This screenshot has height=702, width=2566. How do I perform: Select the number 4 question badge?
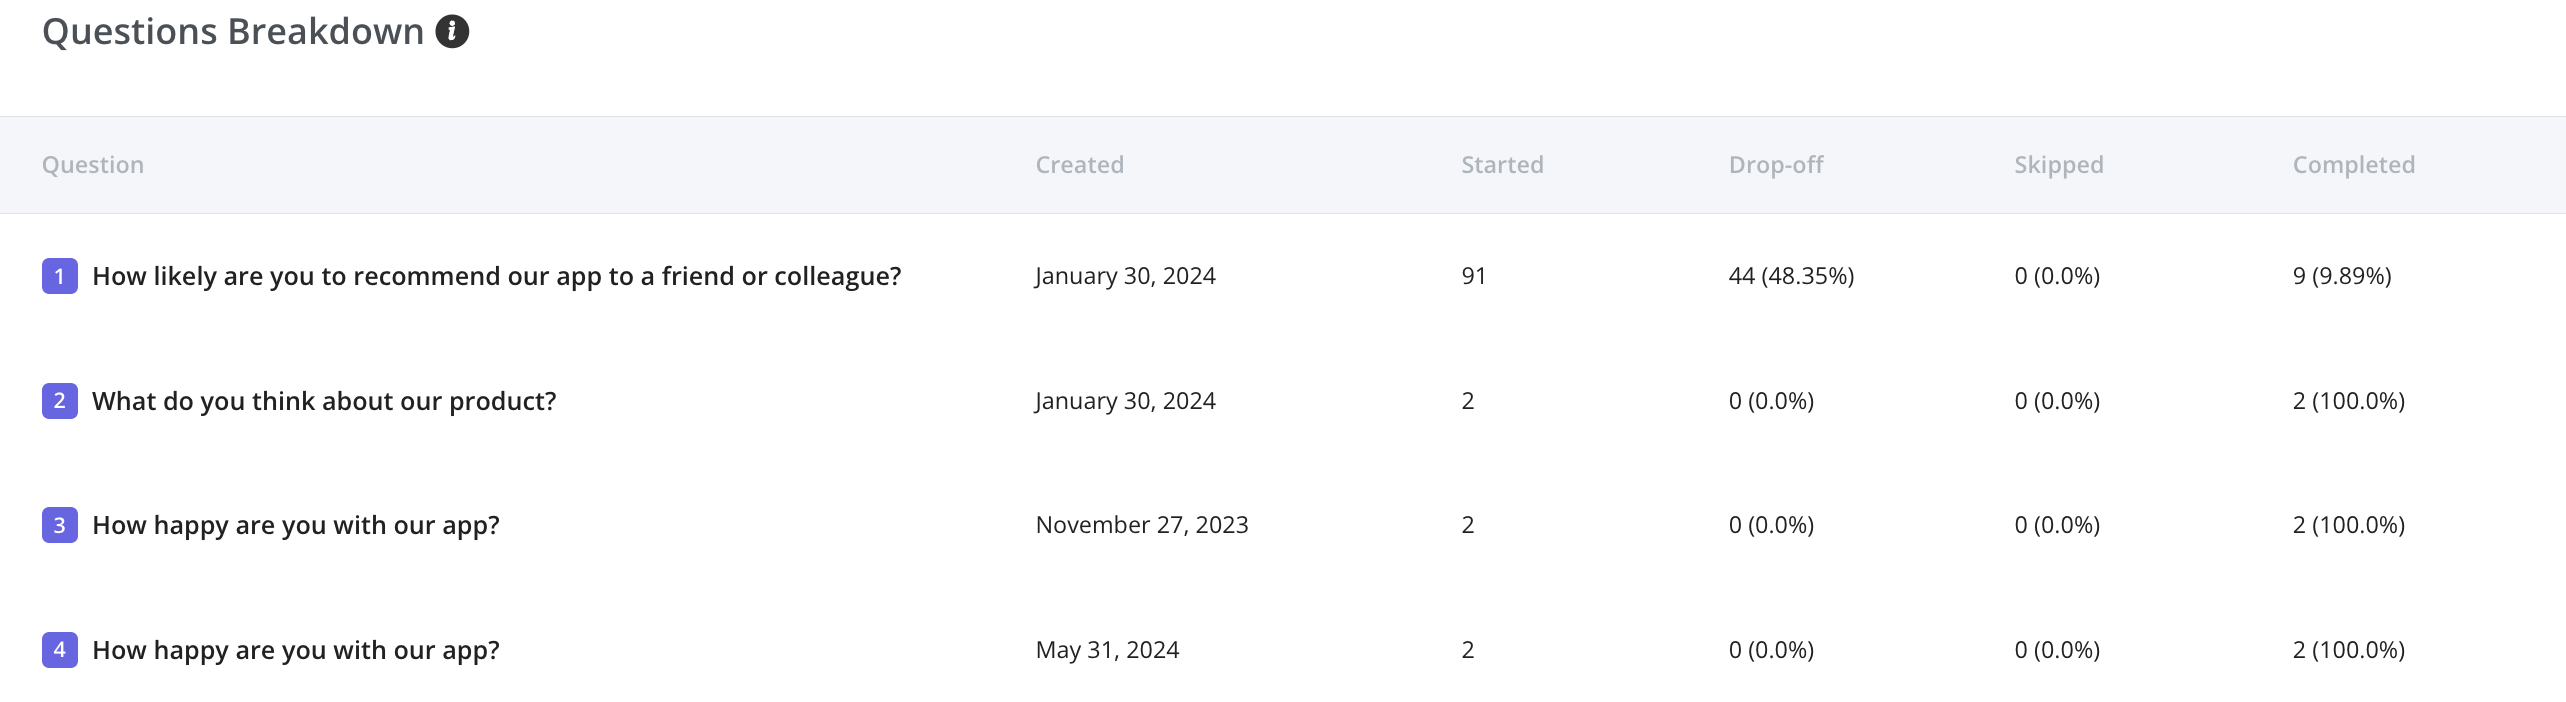(60, 650)
